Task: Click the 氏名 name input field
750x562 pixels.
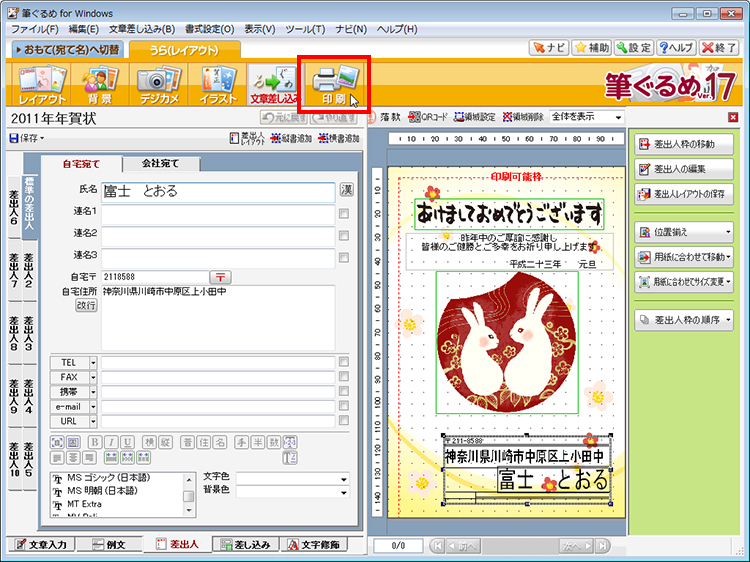Action: point(218,192)
